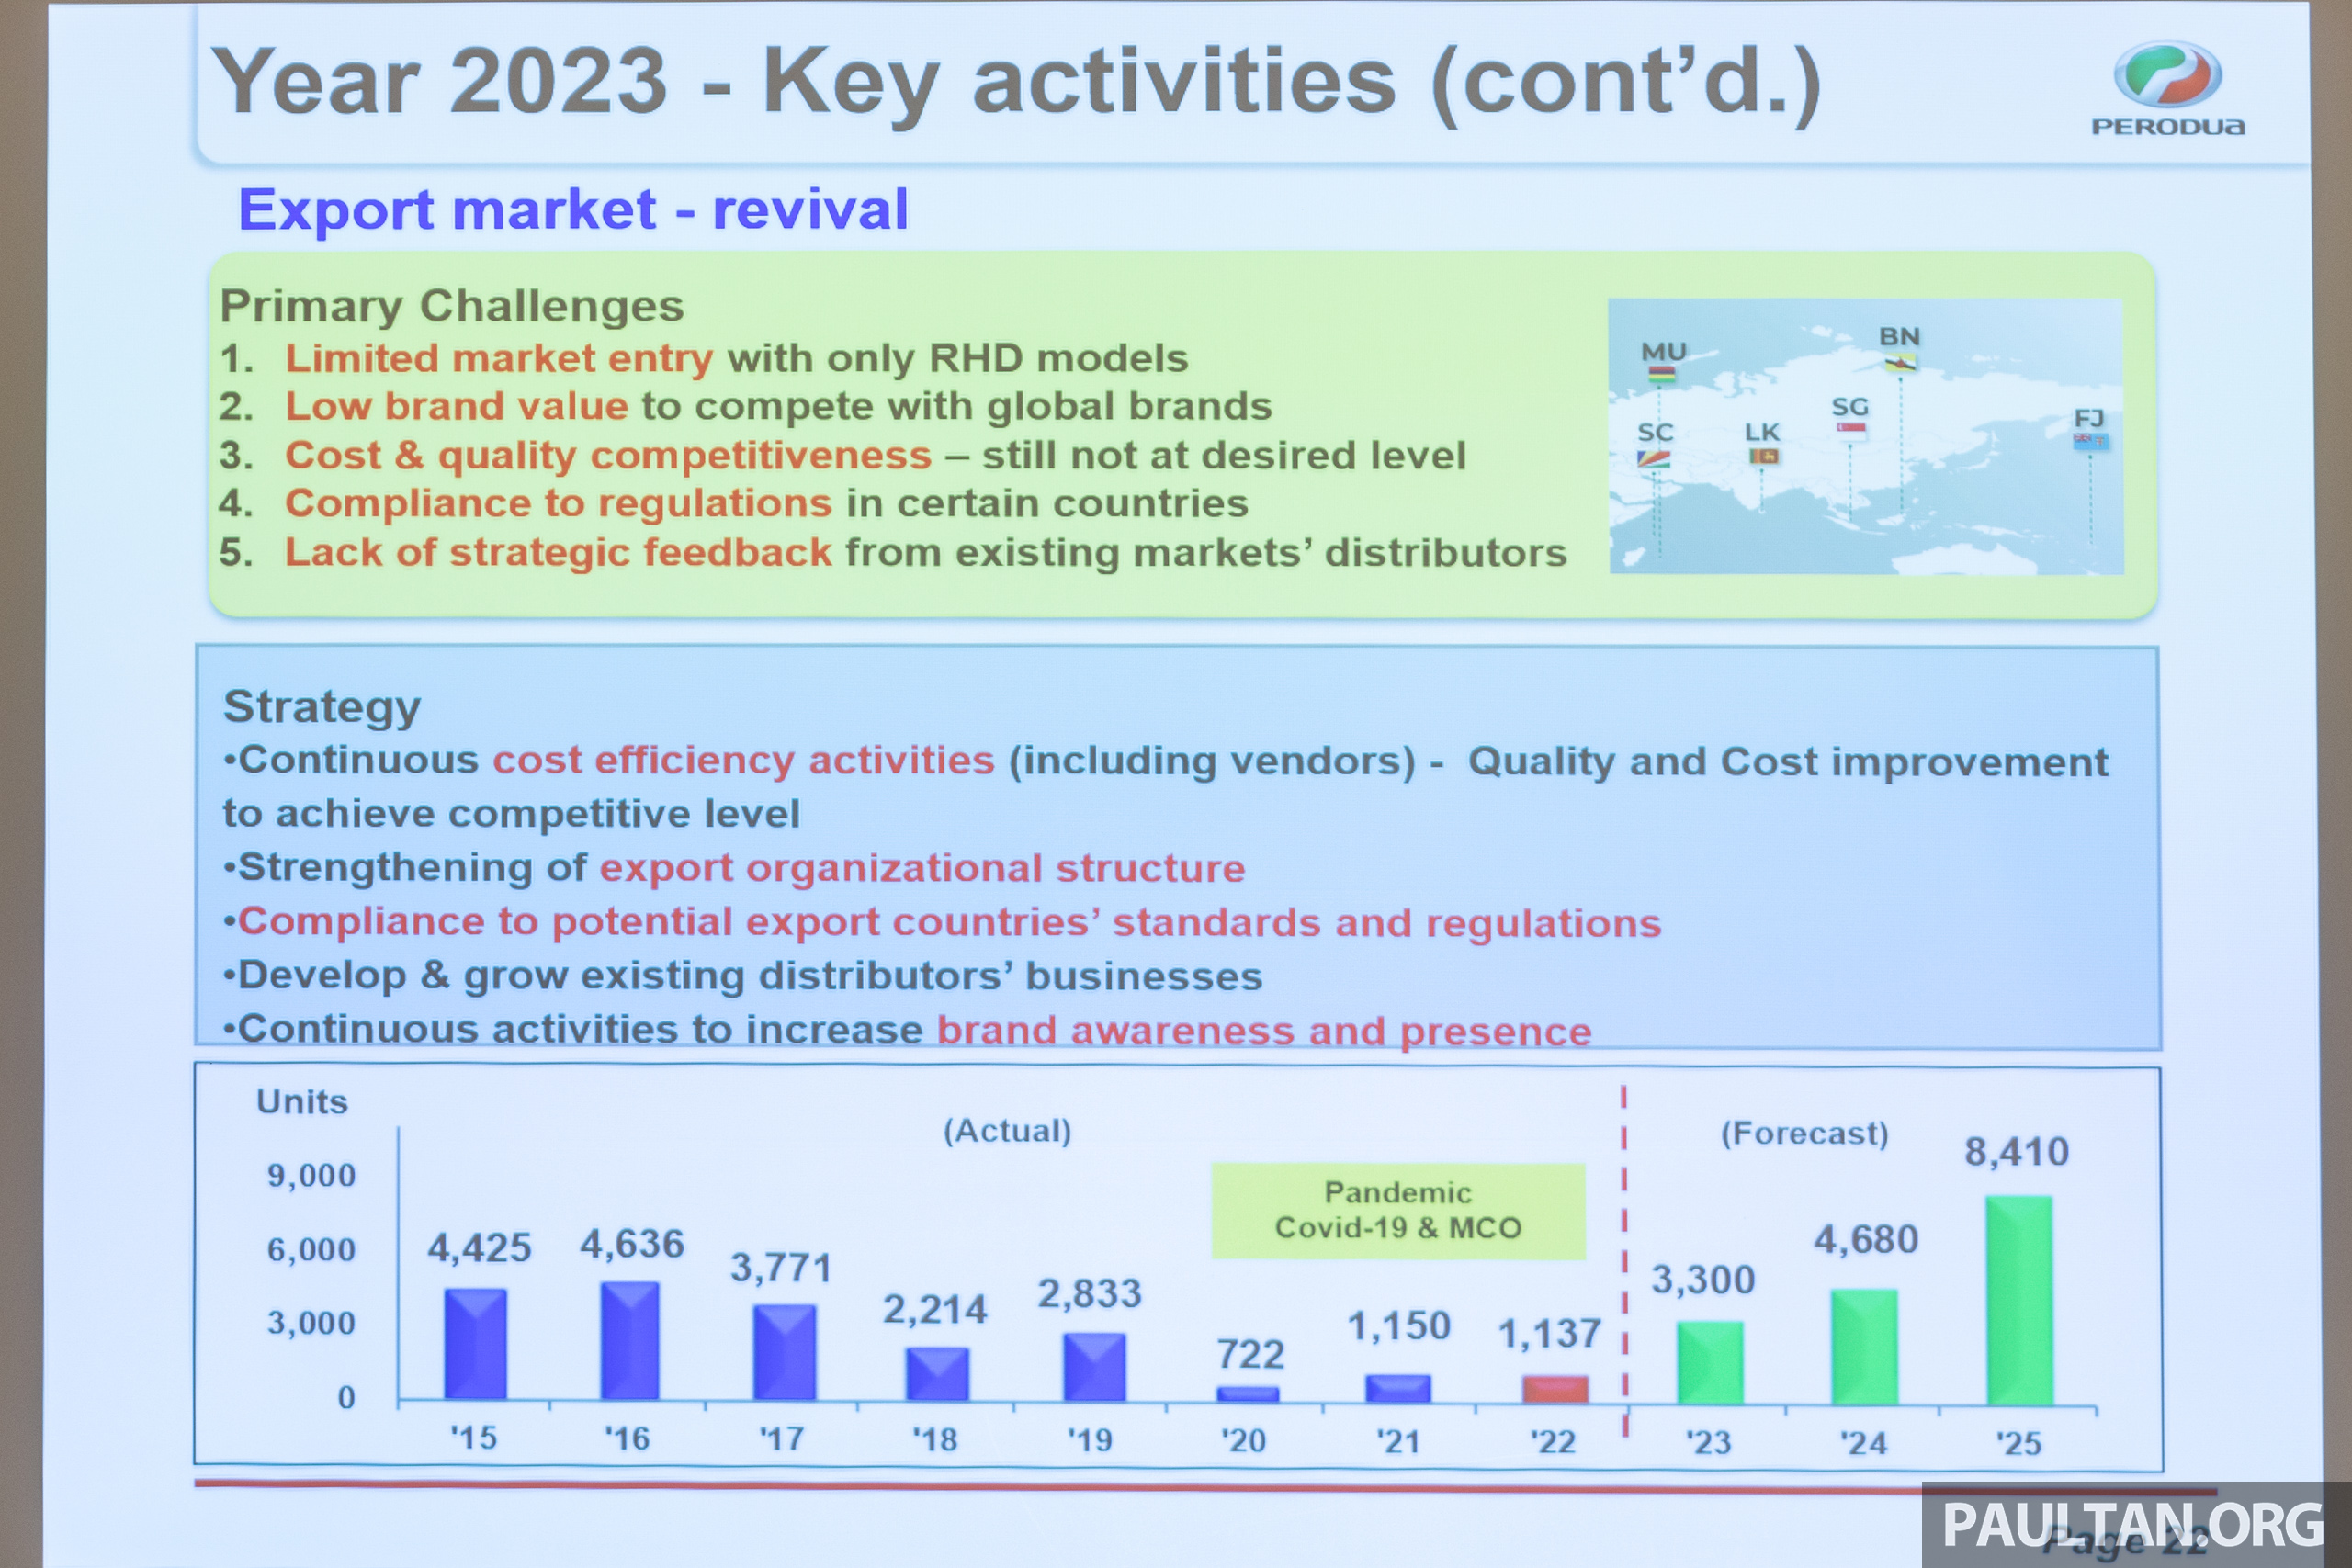This screenshot has height=1568, width=2352.
Task: Select the green '24 forecast bar 4,680
Action: pyautogui.click(x=1864, y=1347)
